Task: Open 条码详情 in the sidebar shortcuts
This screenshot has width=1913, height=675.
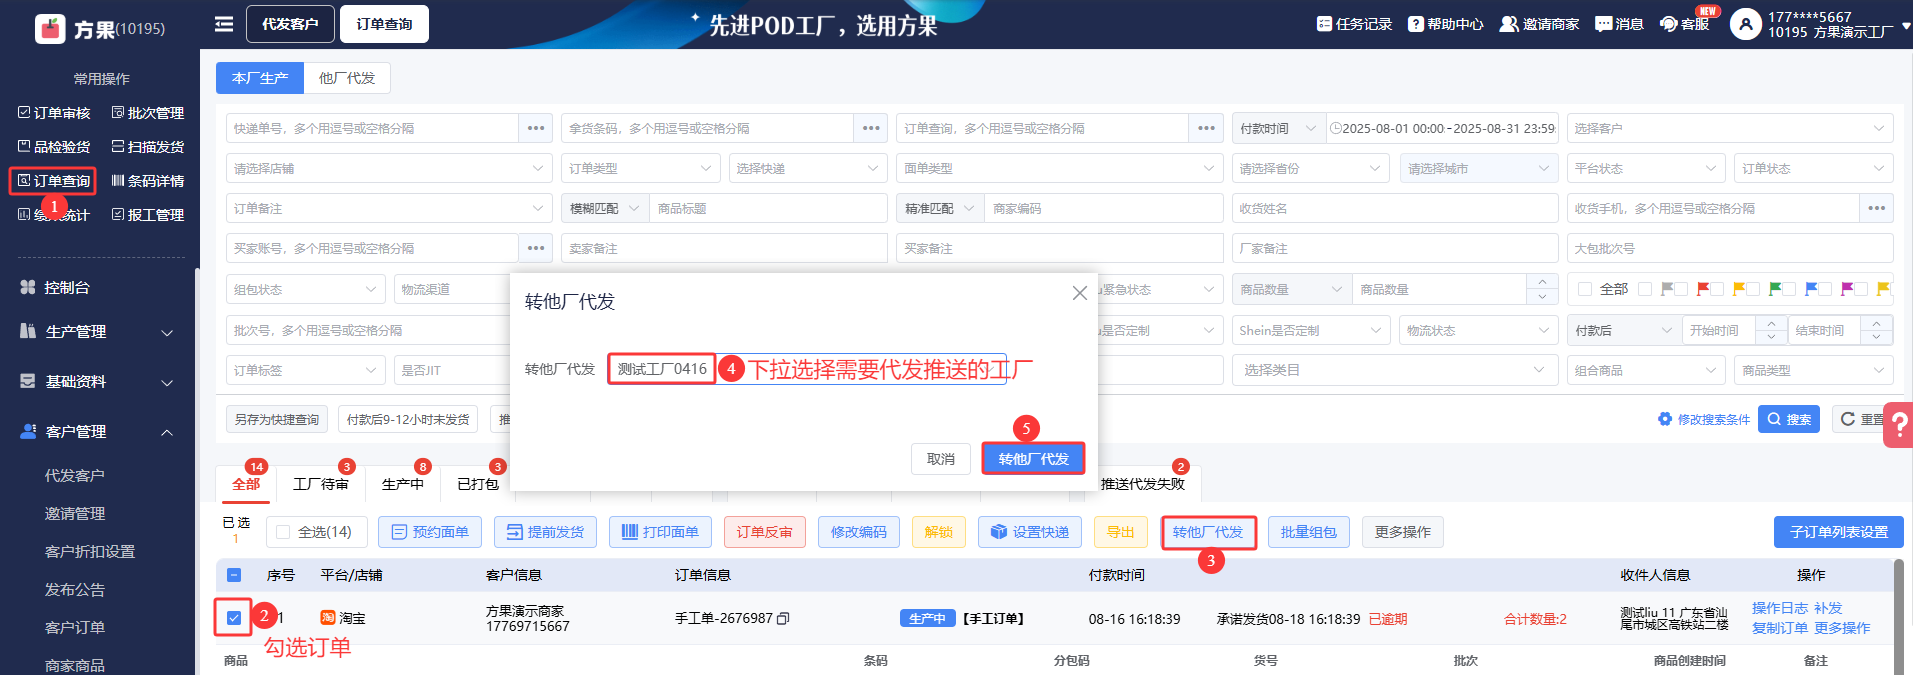Action: click(148, 181)
